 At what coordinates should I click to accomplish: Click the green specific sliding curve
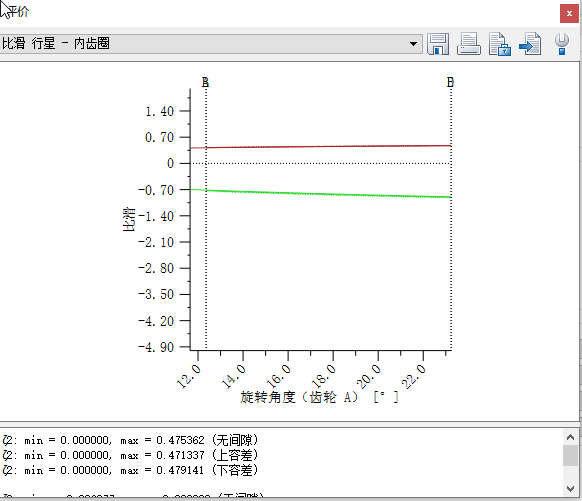(321, 193)
